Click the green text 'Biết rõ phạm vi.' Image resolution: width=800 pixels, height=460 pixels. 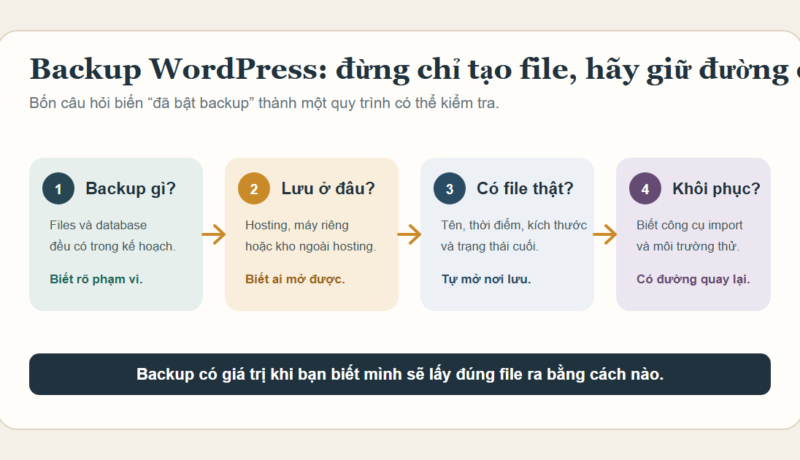pos(96,279)
